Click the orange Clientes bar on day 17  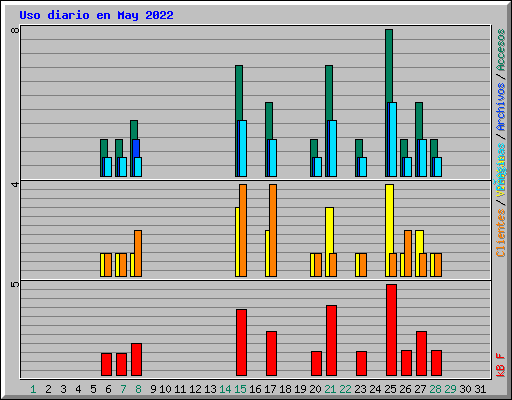(273, 230)
